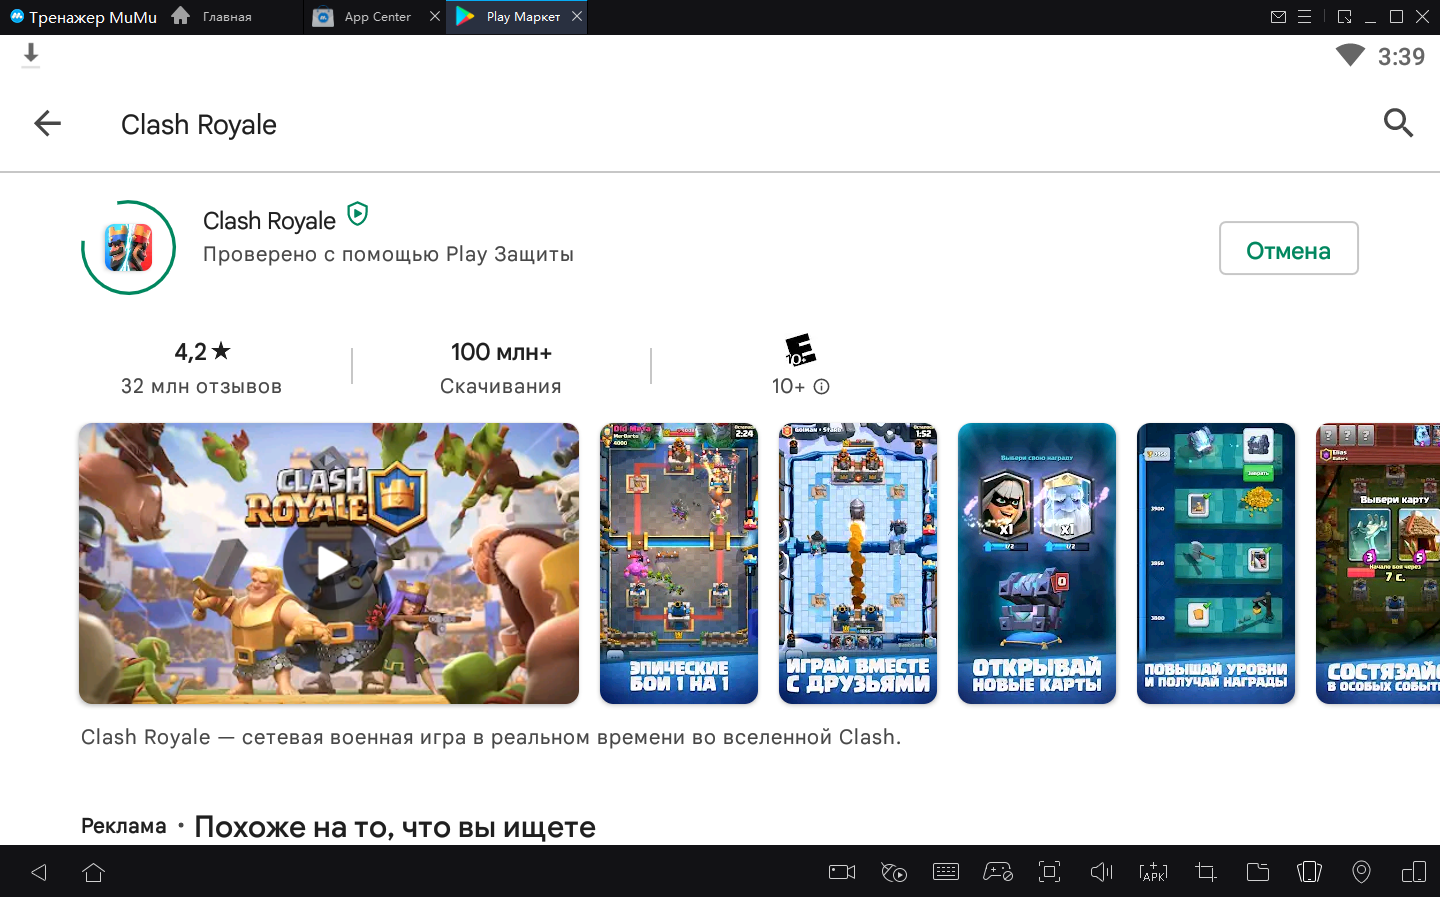
Task: Click the shake device icon
Action: [x=1309, y=872]
